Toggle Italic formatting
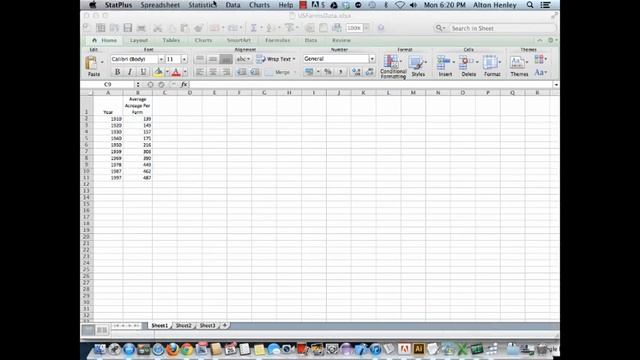This screenshot has width=640, height=360. tap(130, 72)
